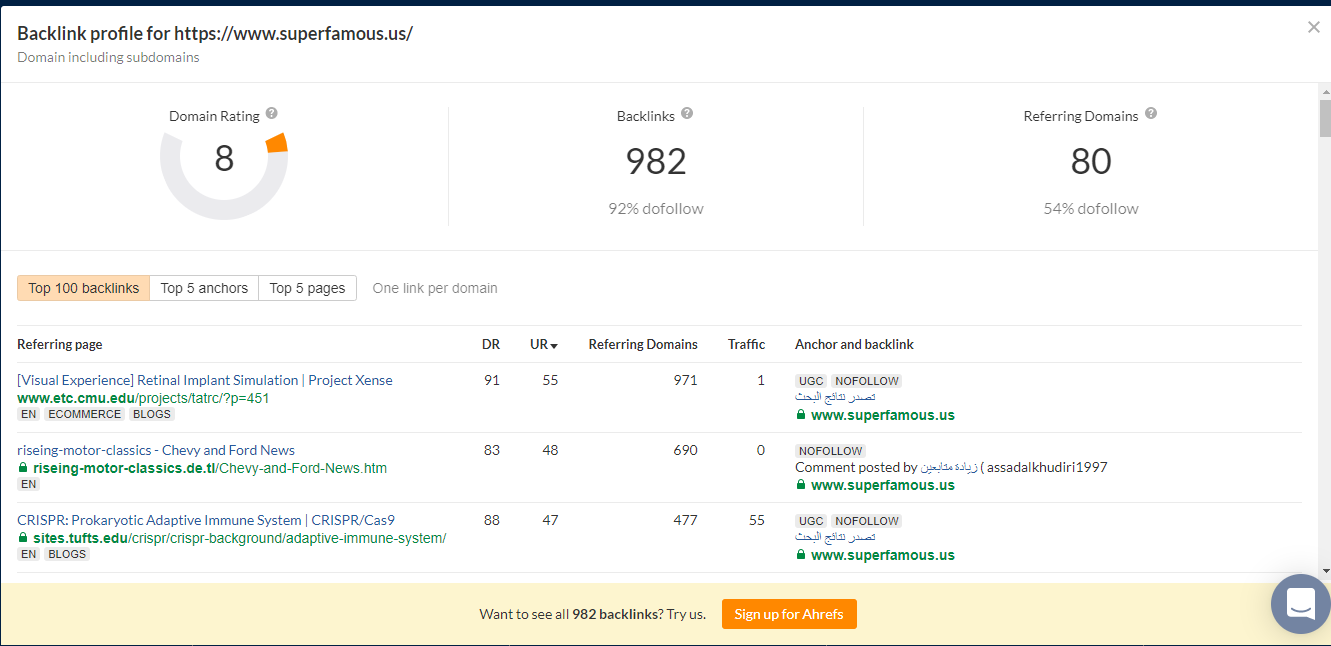Viewport: 1331px width, 646px height.
Task: Click the Traffic column header
Action: tap(746, 344)
